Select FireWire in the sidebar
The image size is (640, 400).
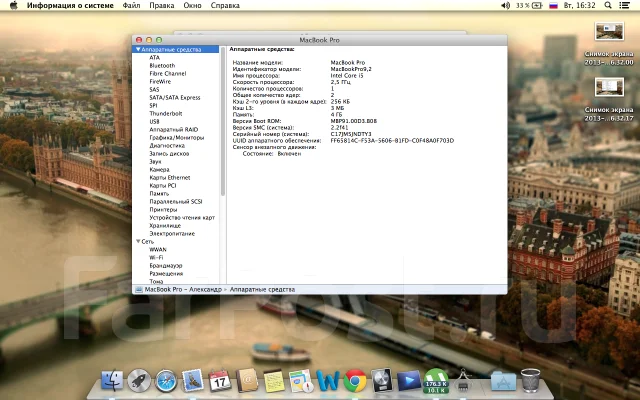click(x=160, y=82)
